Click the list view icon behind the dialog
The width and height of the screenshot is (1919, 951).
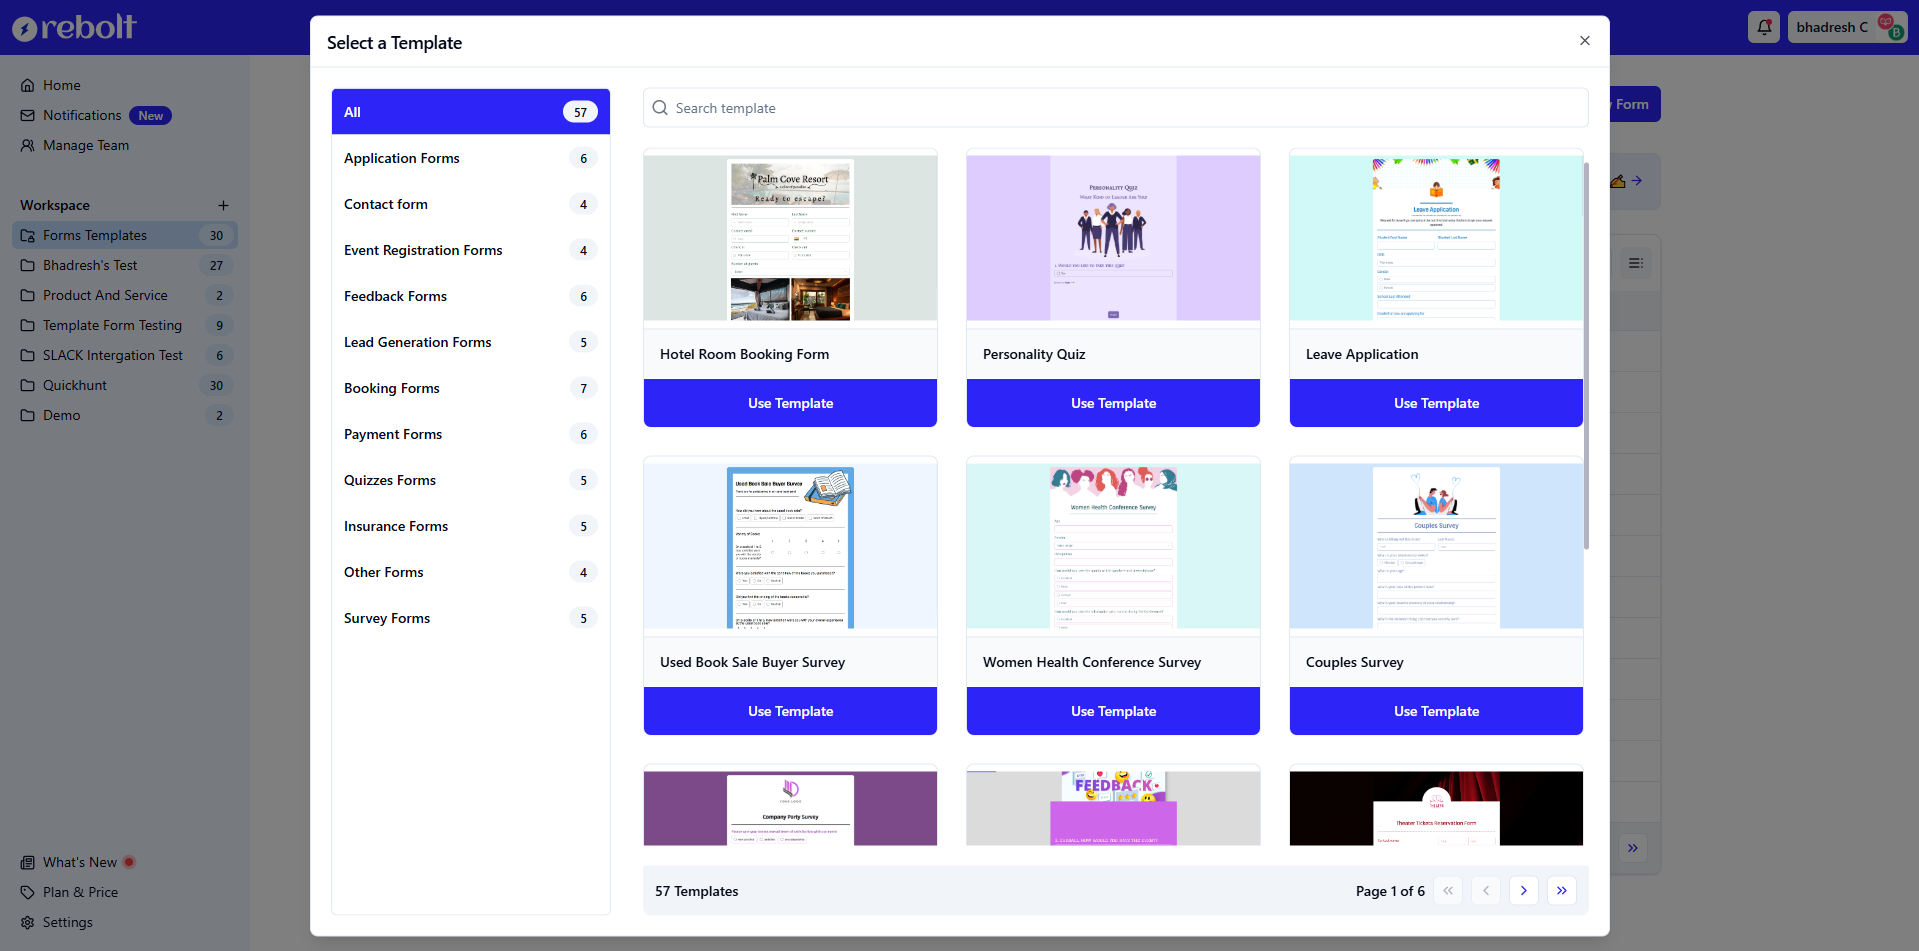[1635, 264]
